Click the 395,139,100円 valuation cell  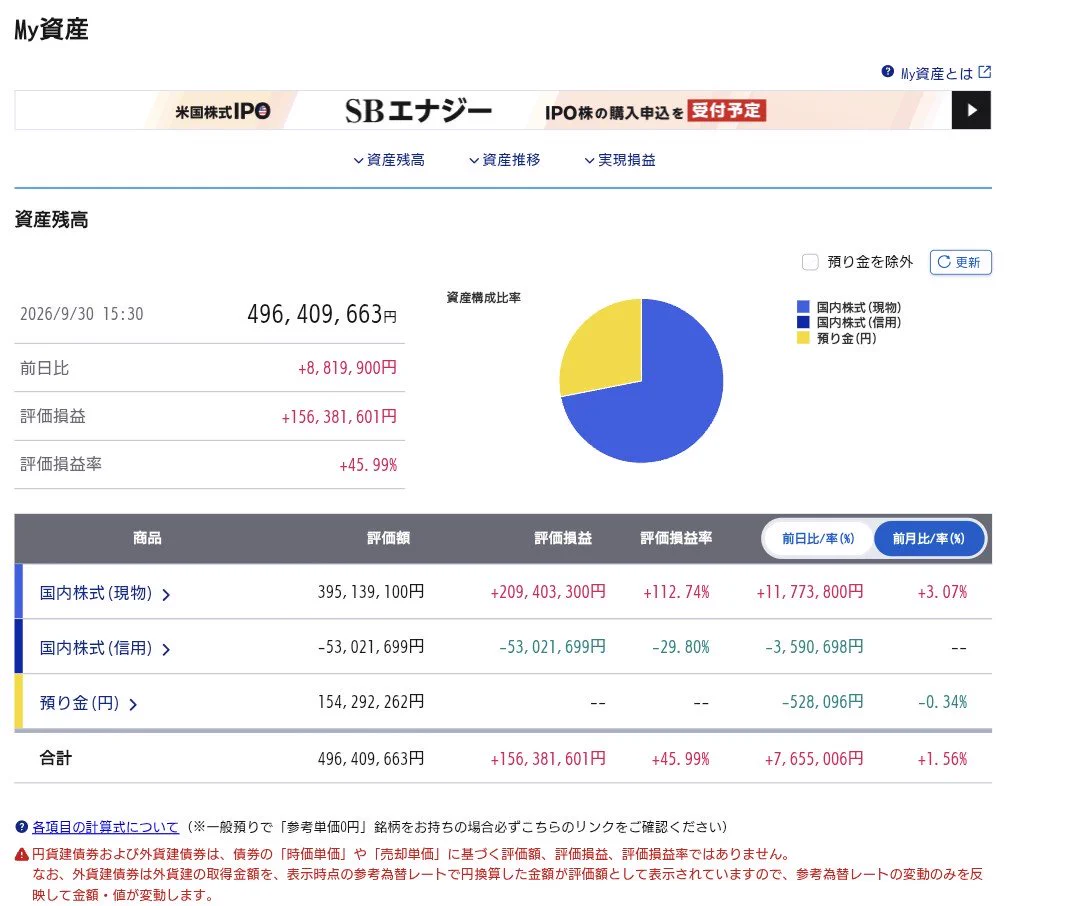tap(371, 592)
